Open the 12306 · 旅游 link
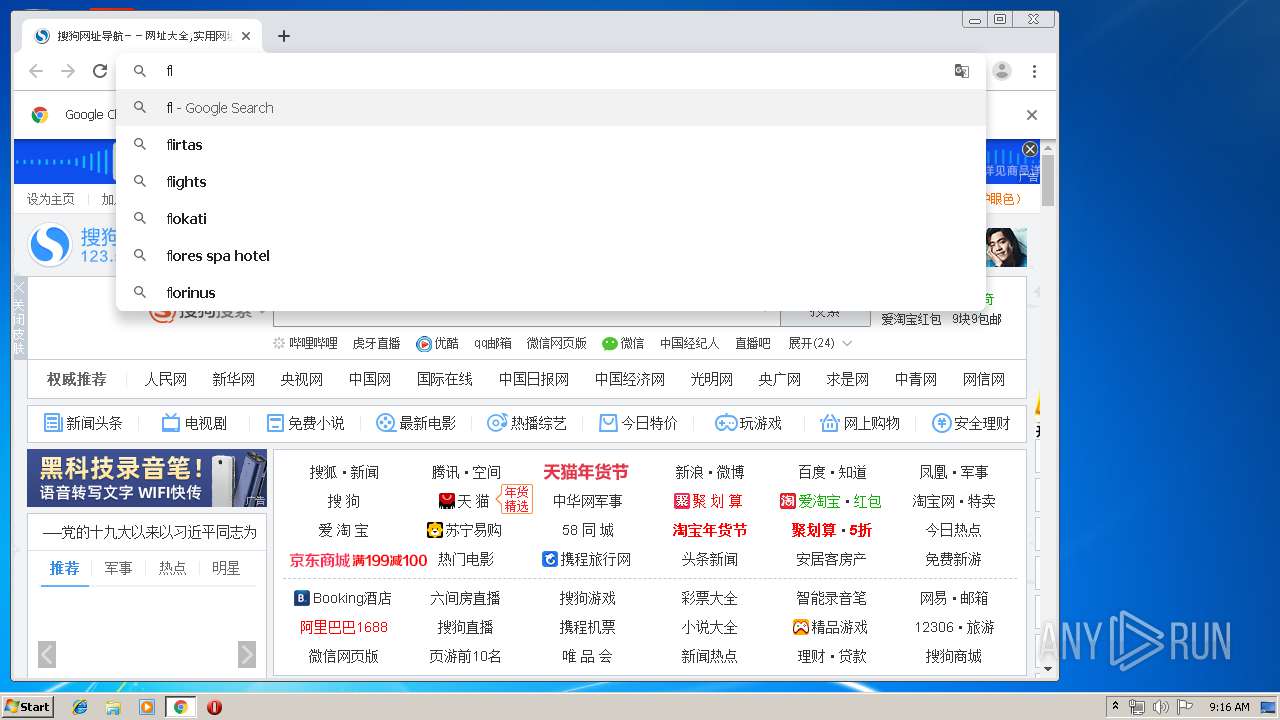 tap(954, 627)
